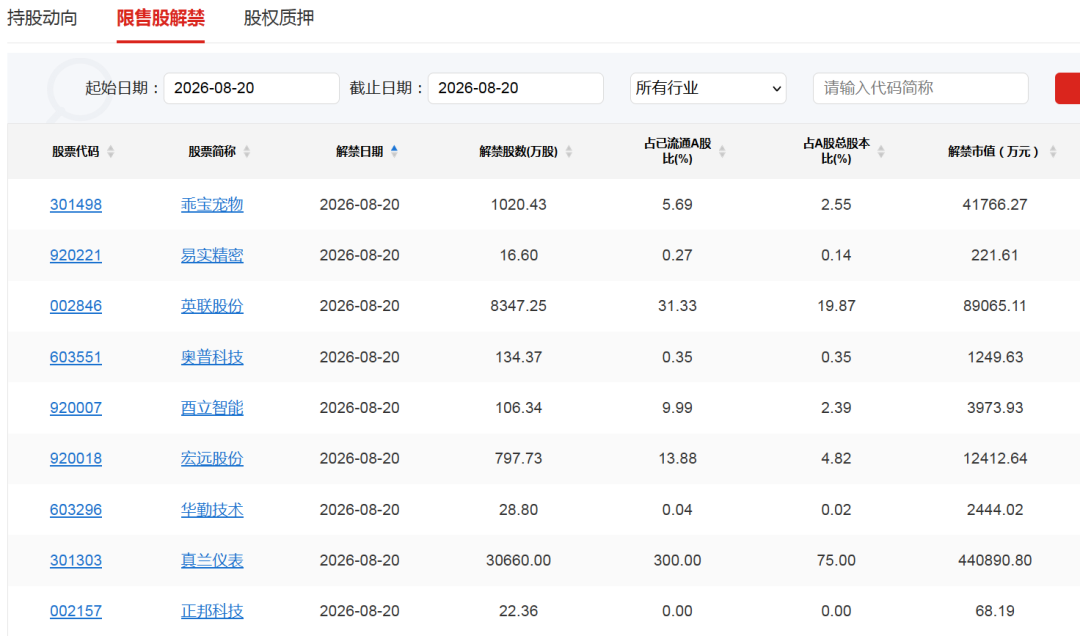Sort by 解禁股数(万股) column arrows
Viewport: 1080px width, 636px height.
569,152
